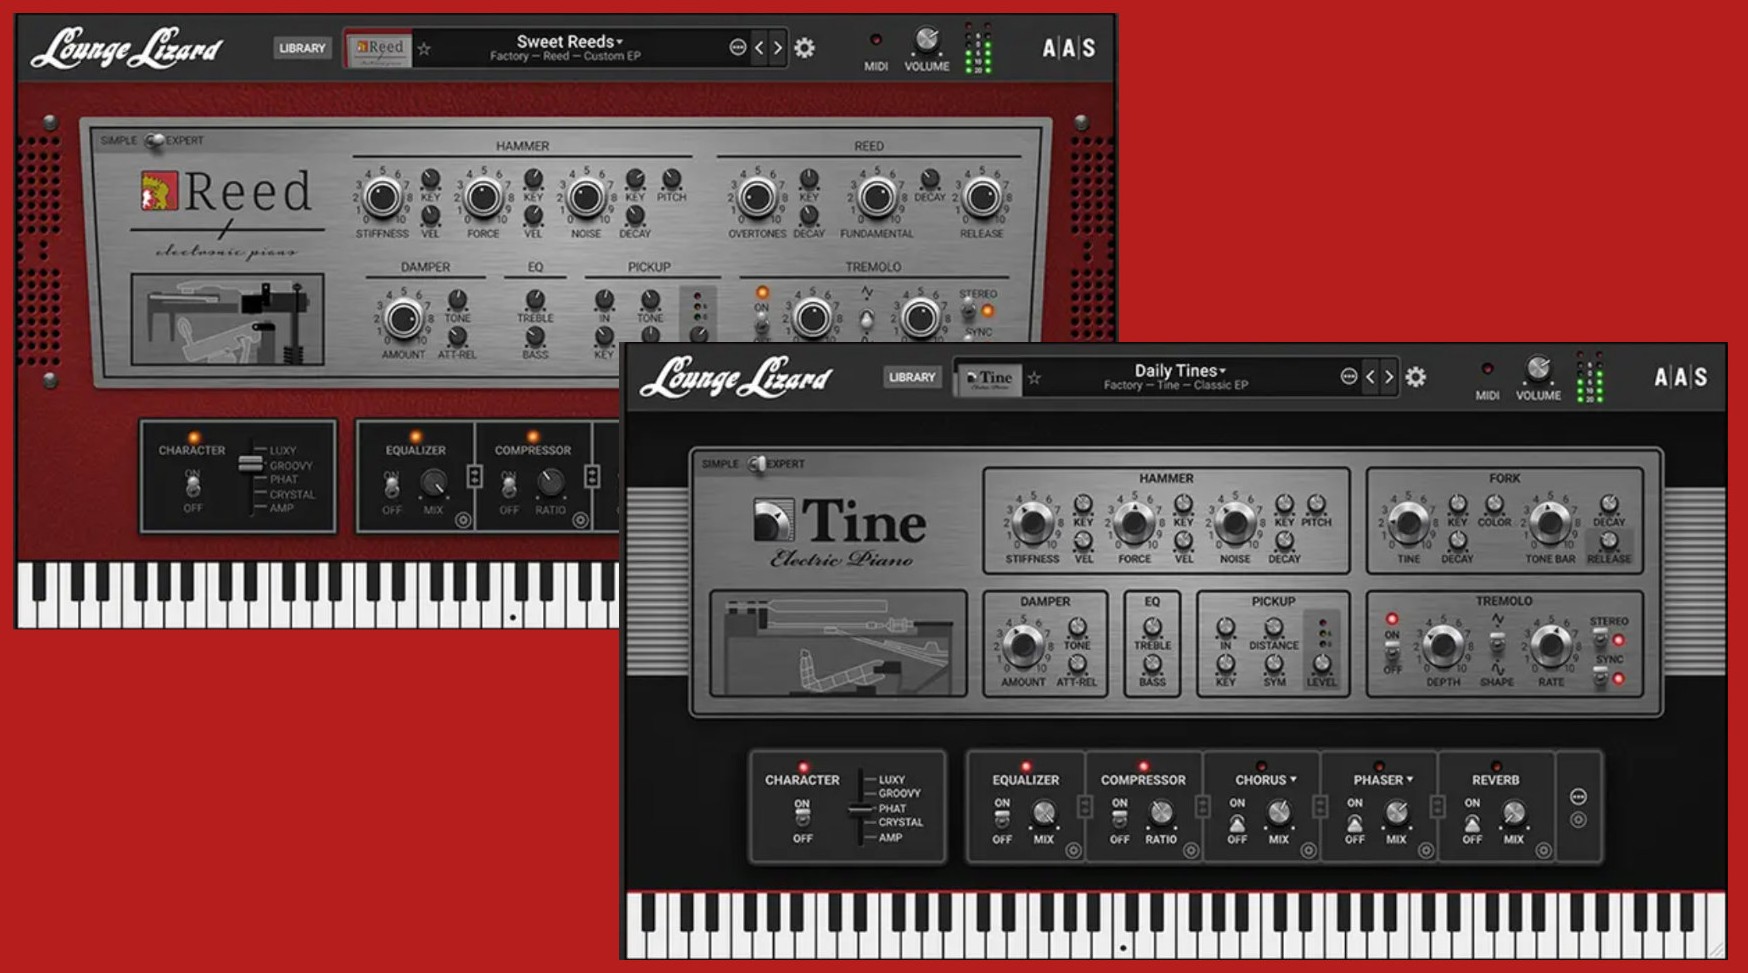Click the Character type fader in Tine window
The image size is (1748, 973).
(860, 809)
